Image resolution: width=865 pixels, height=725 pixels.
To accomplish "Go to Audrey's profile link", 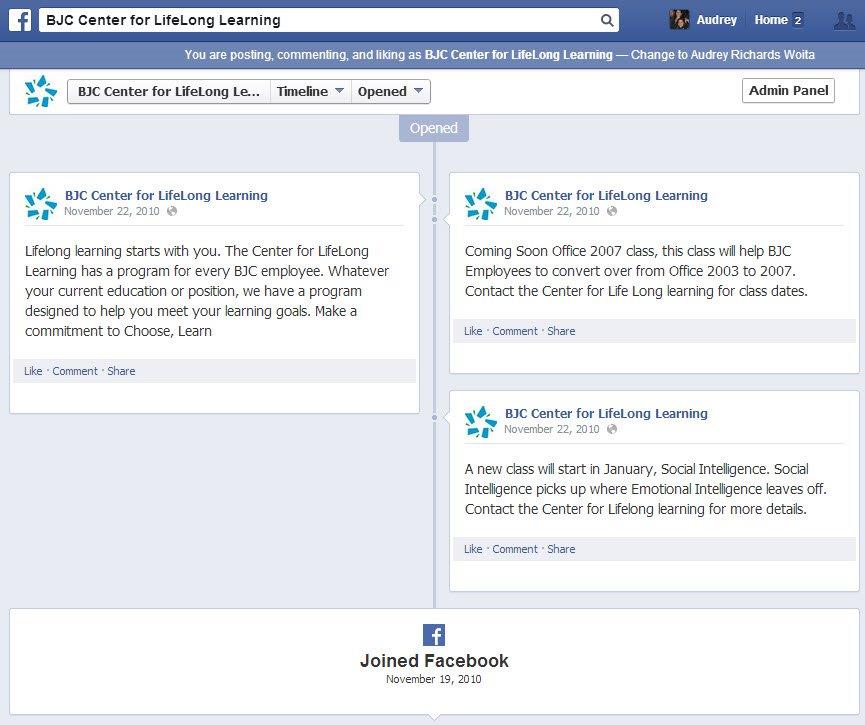I will tap(717, 20).
